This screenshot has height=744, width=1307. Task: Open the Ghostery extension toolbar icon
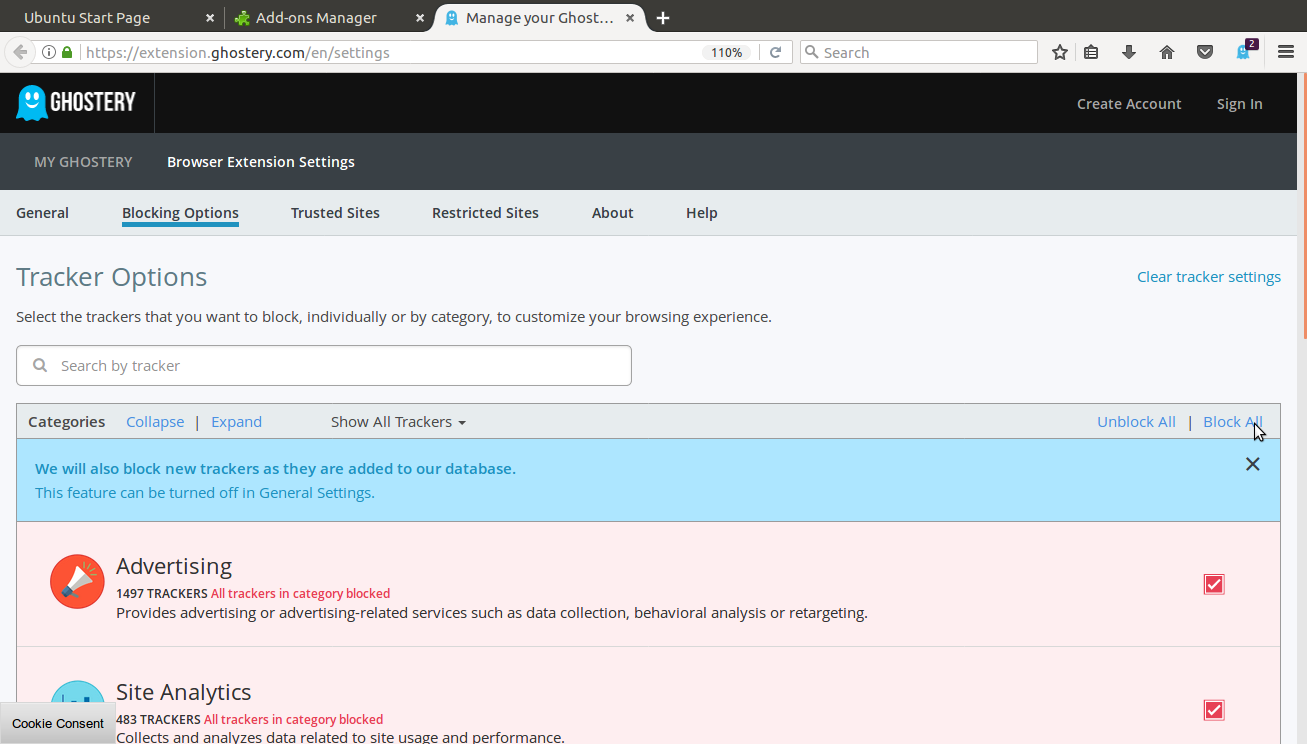click(1244, 52)
